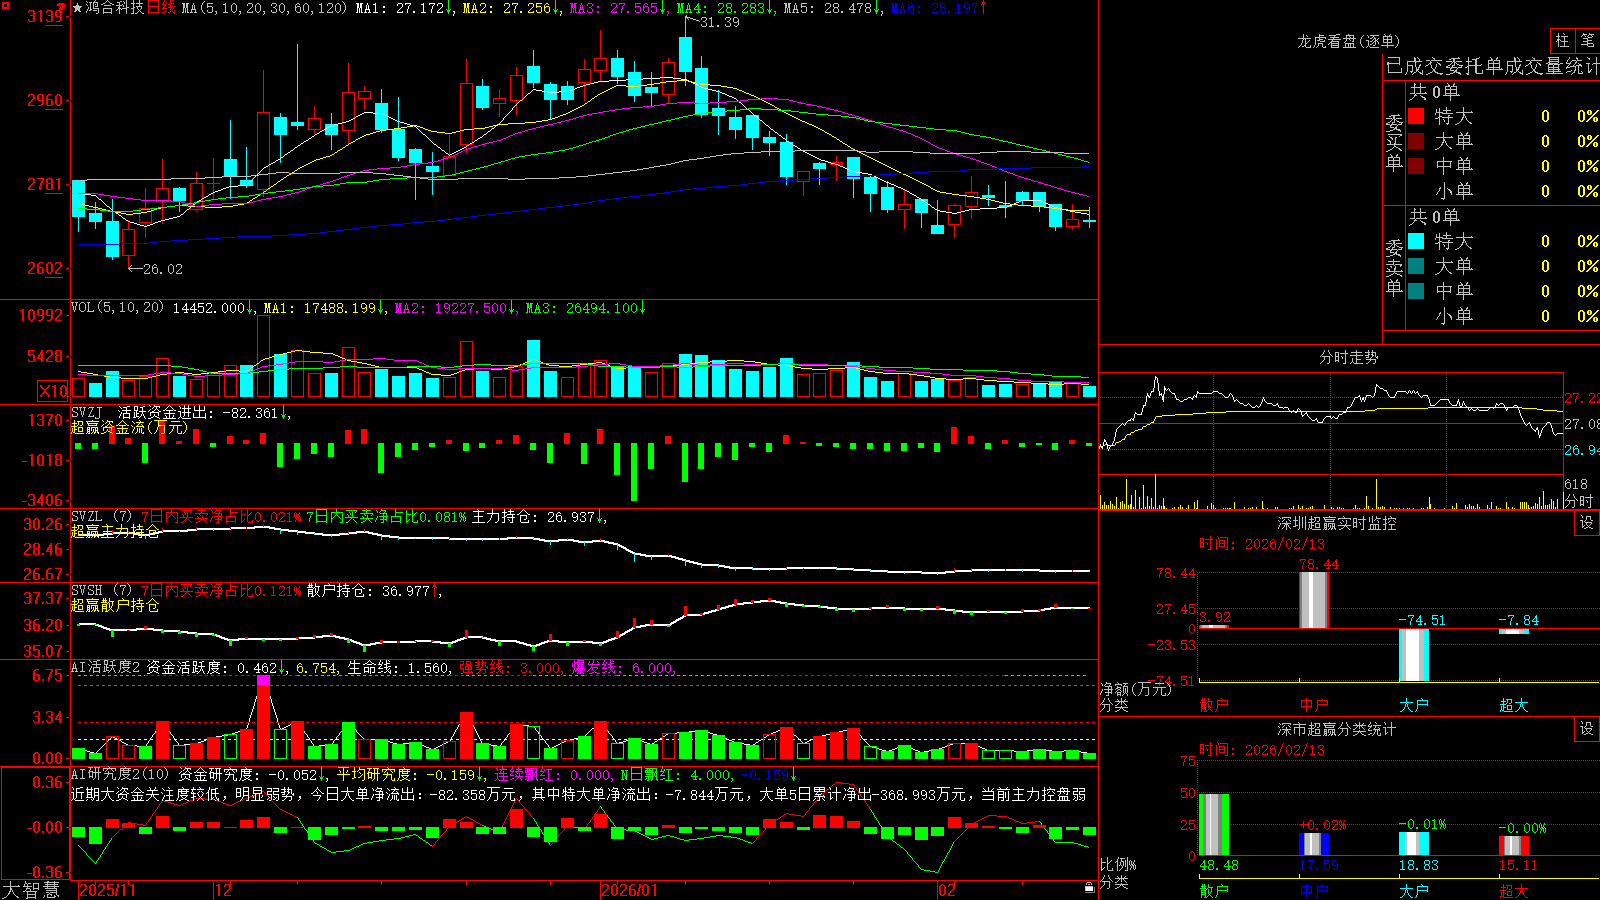Click the teal 大单 sell-order swatch

point(1416,266)
